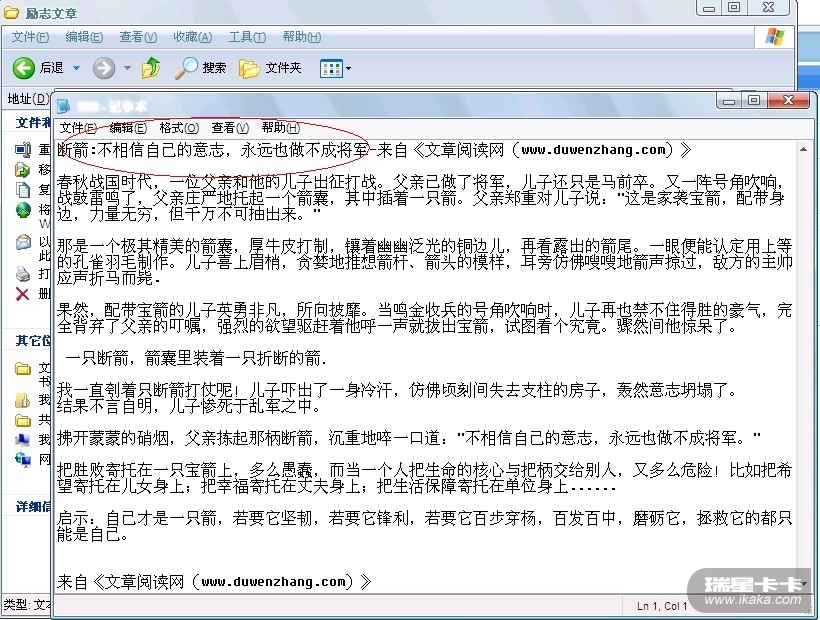Screen dimensions: 820x620
Task: Go up one folder level
Action: click(x=151, y=68)
